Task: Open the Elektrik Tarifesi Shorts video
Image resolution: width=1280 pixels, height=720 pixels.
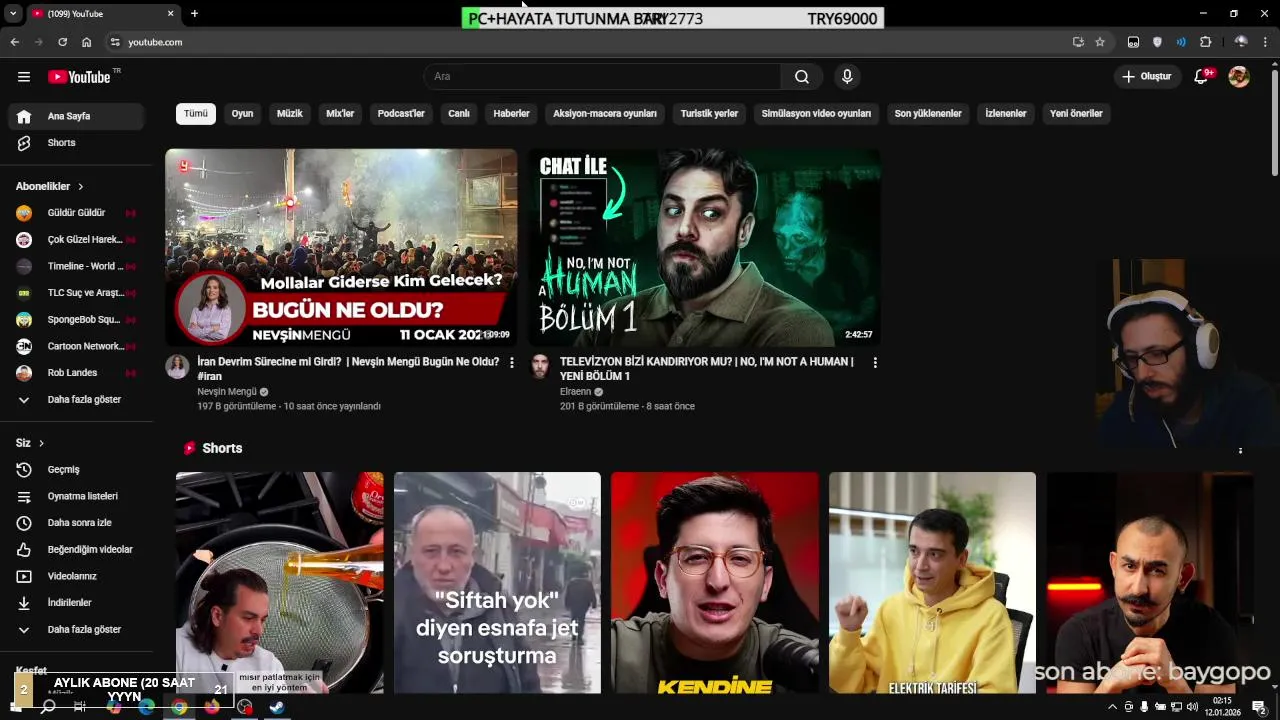Action: pos(932,583)
